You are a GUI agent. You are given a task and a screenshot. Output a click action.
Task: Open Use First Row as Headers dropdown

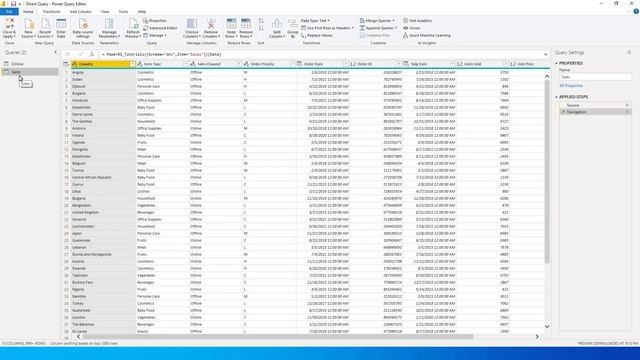click(327, 28)
